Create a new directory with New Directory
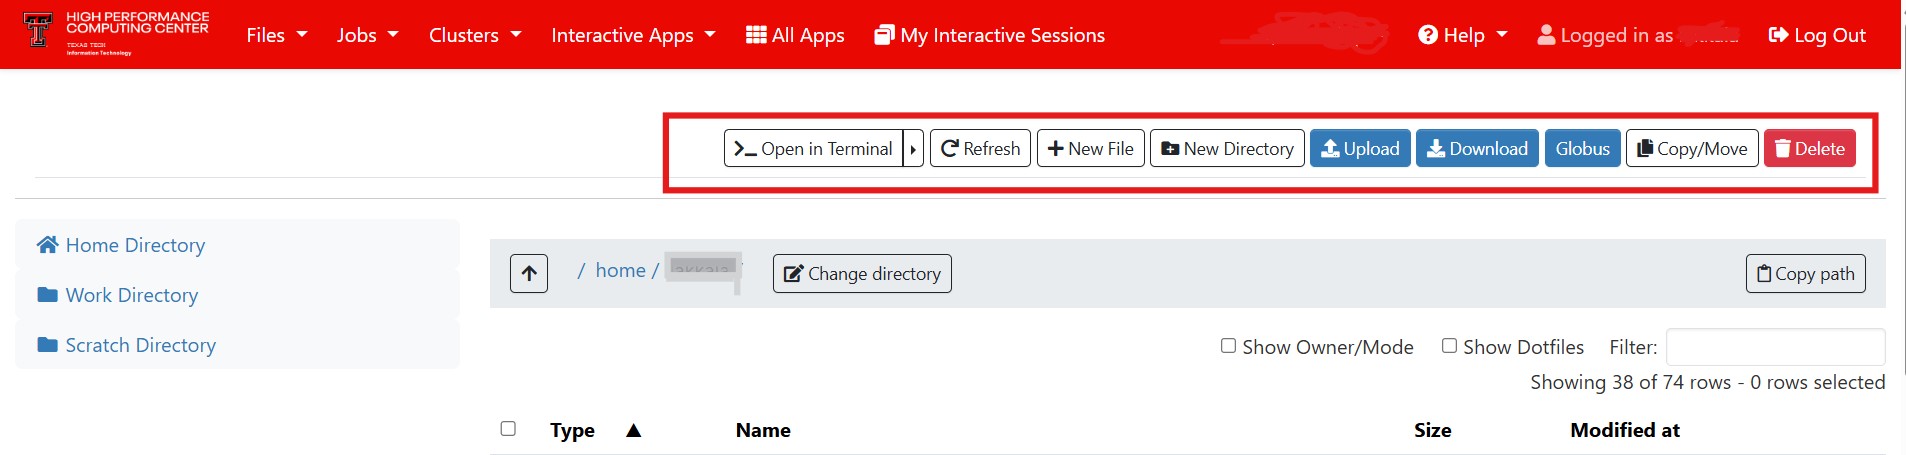 [1226, 148]
